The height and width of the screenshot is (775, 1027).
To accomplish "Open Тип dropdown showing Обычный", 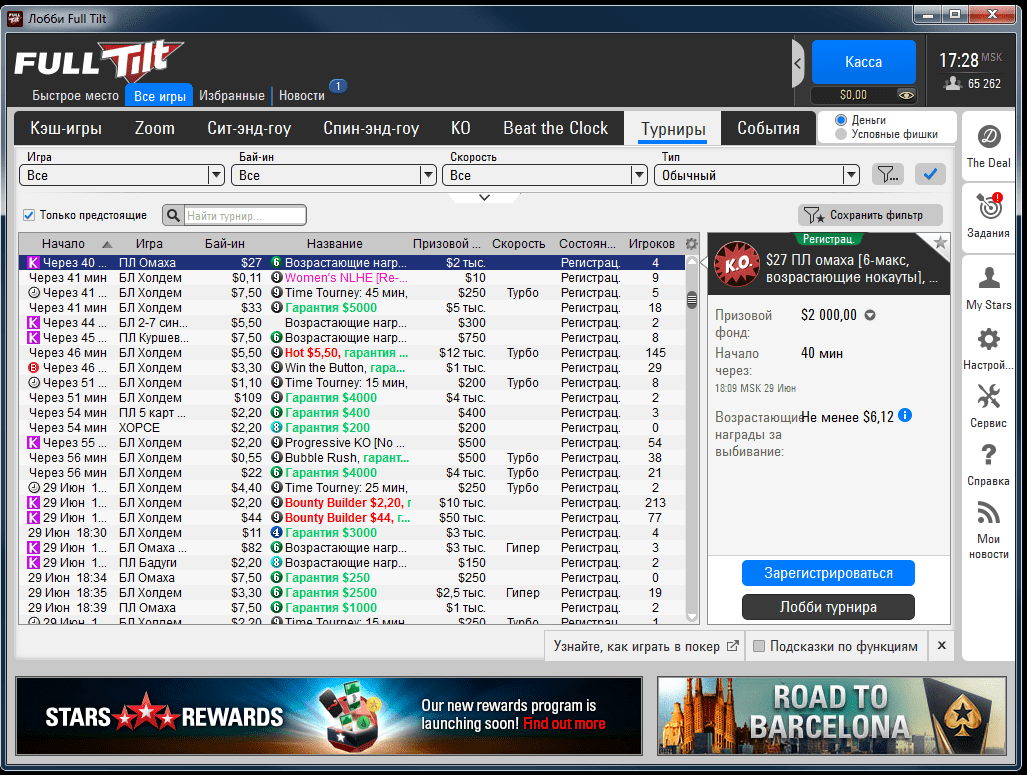I will pos(756,175).
